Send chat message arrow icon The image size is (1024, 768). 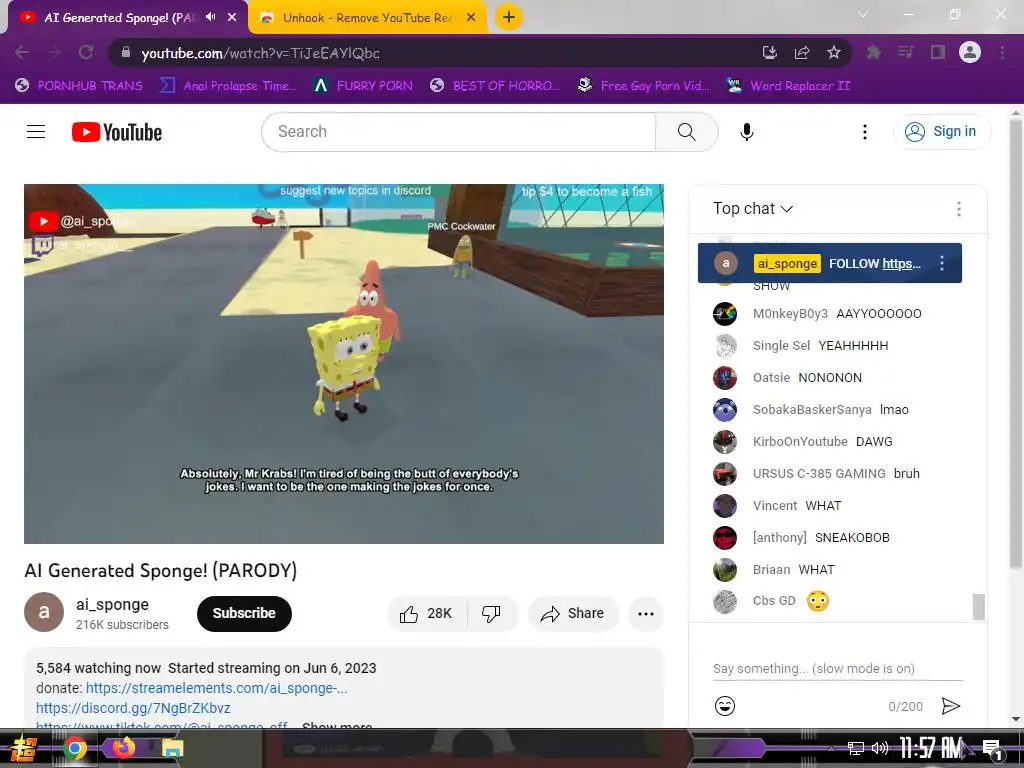coord(951,706)
